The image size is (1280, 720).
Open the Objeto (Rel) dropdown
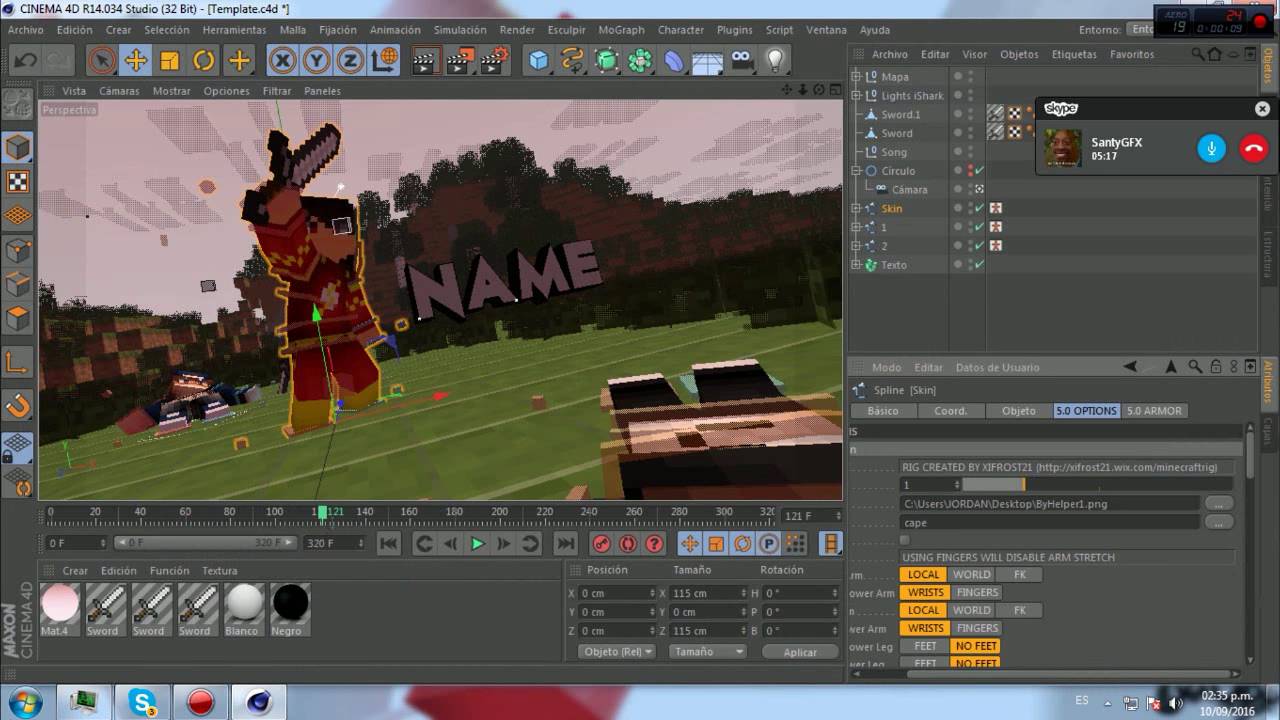point(616,651)
